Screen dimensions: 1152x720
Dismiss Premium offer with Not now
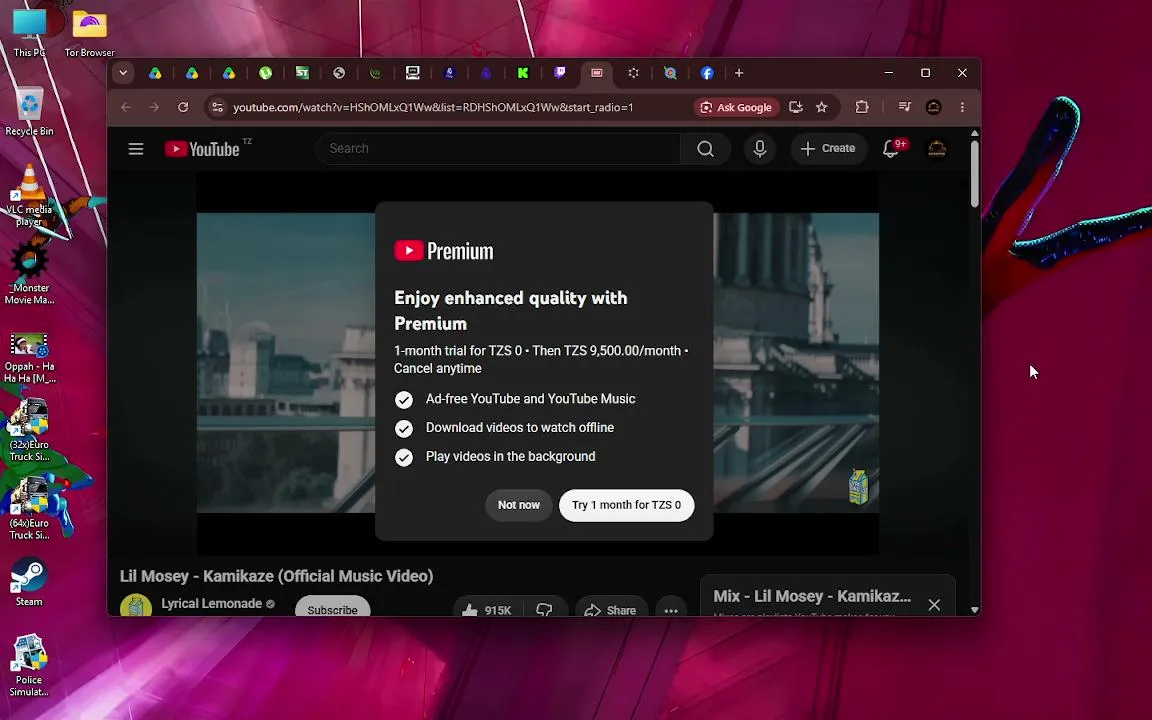(x=519, y=505)
